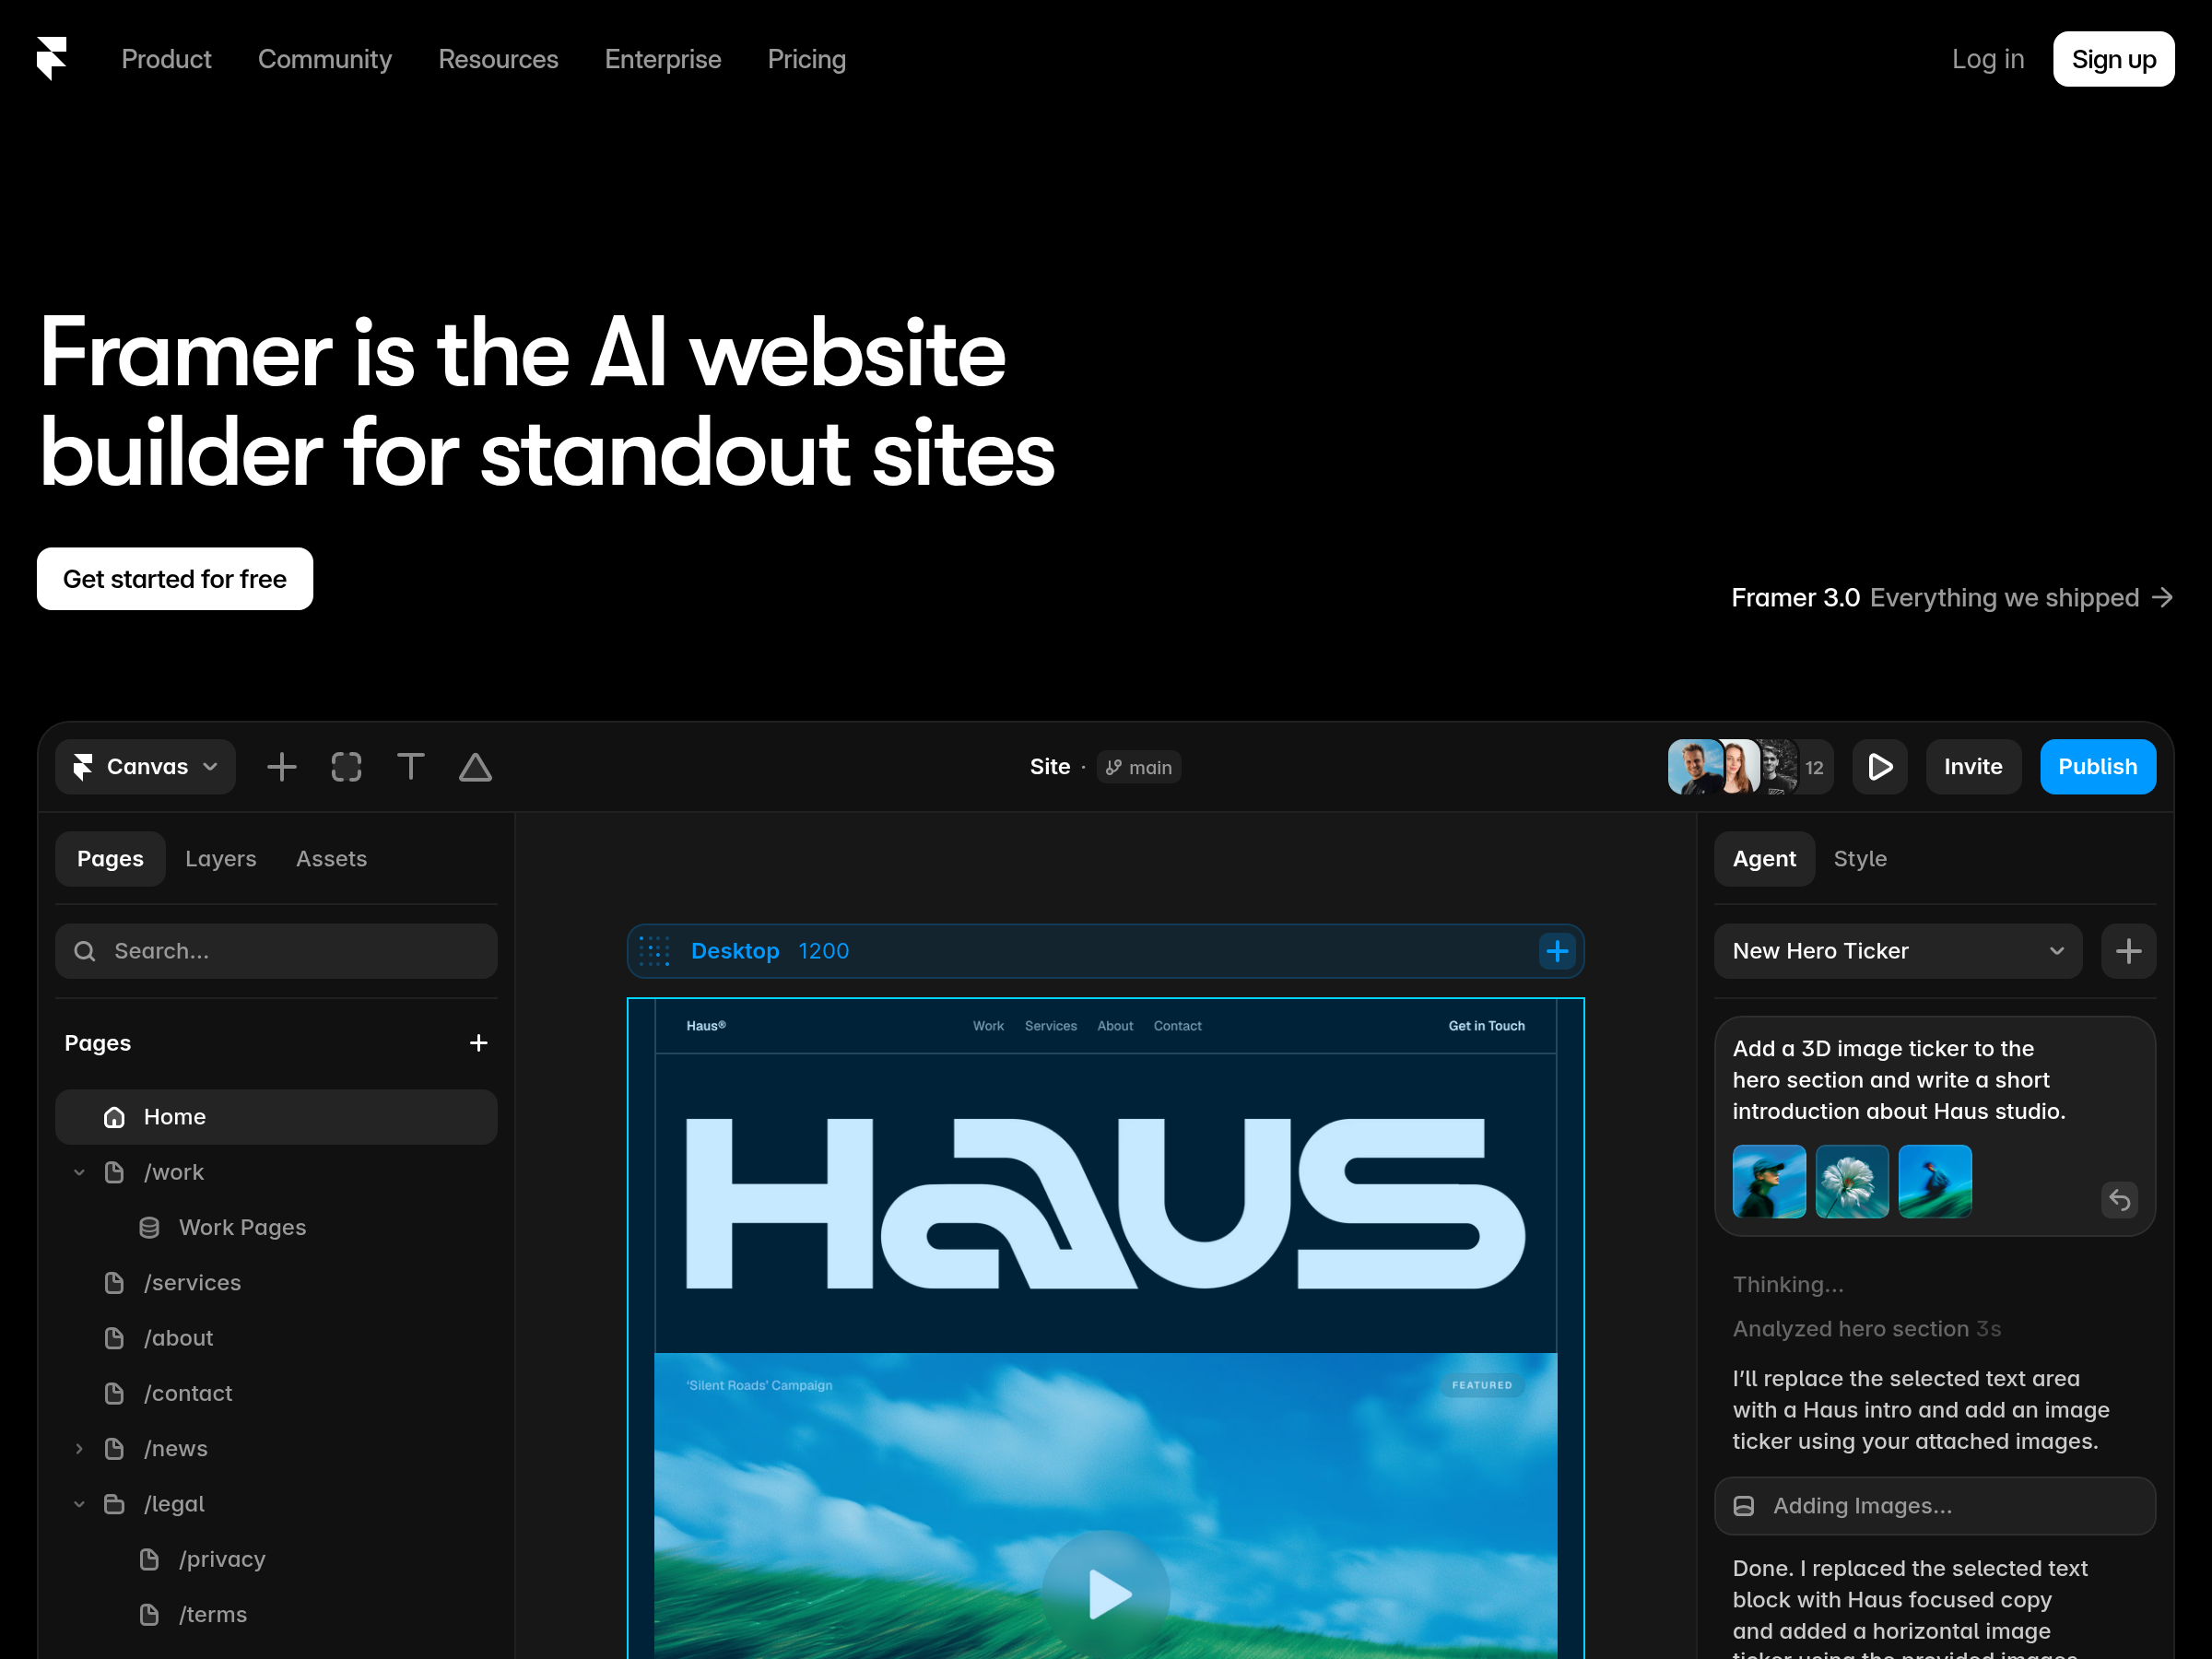This screenshot has width=2212, height=1659.
Task: Select the /legal folder
Action: click(174, 1504)
